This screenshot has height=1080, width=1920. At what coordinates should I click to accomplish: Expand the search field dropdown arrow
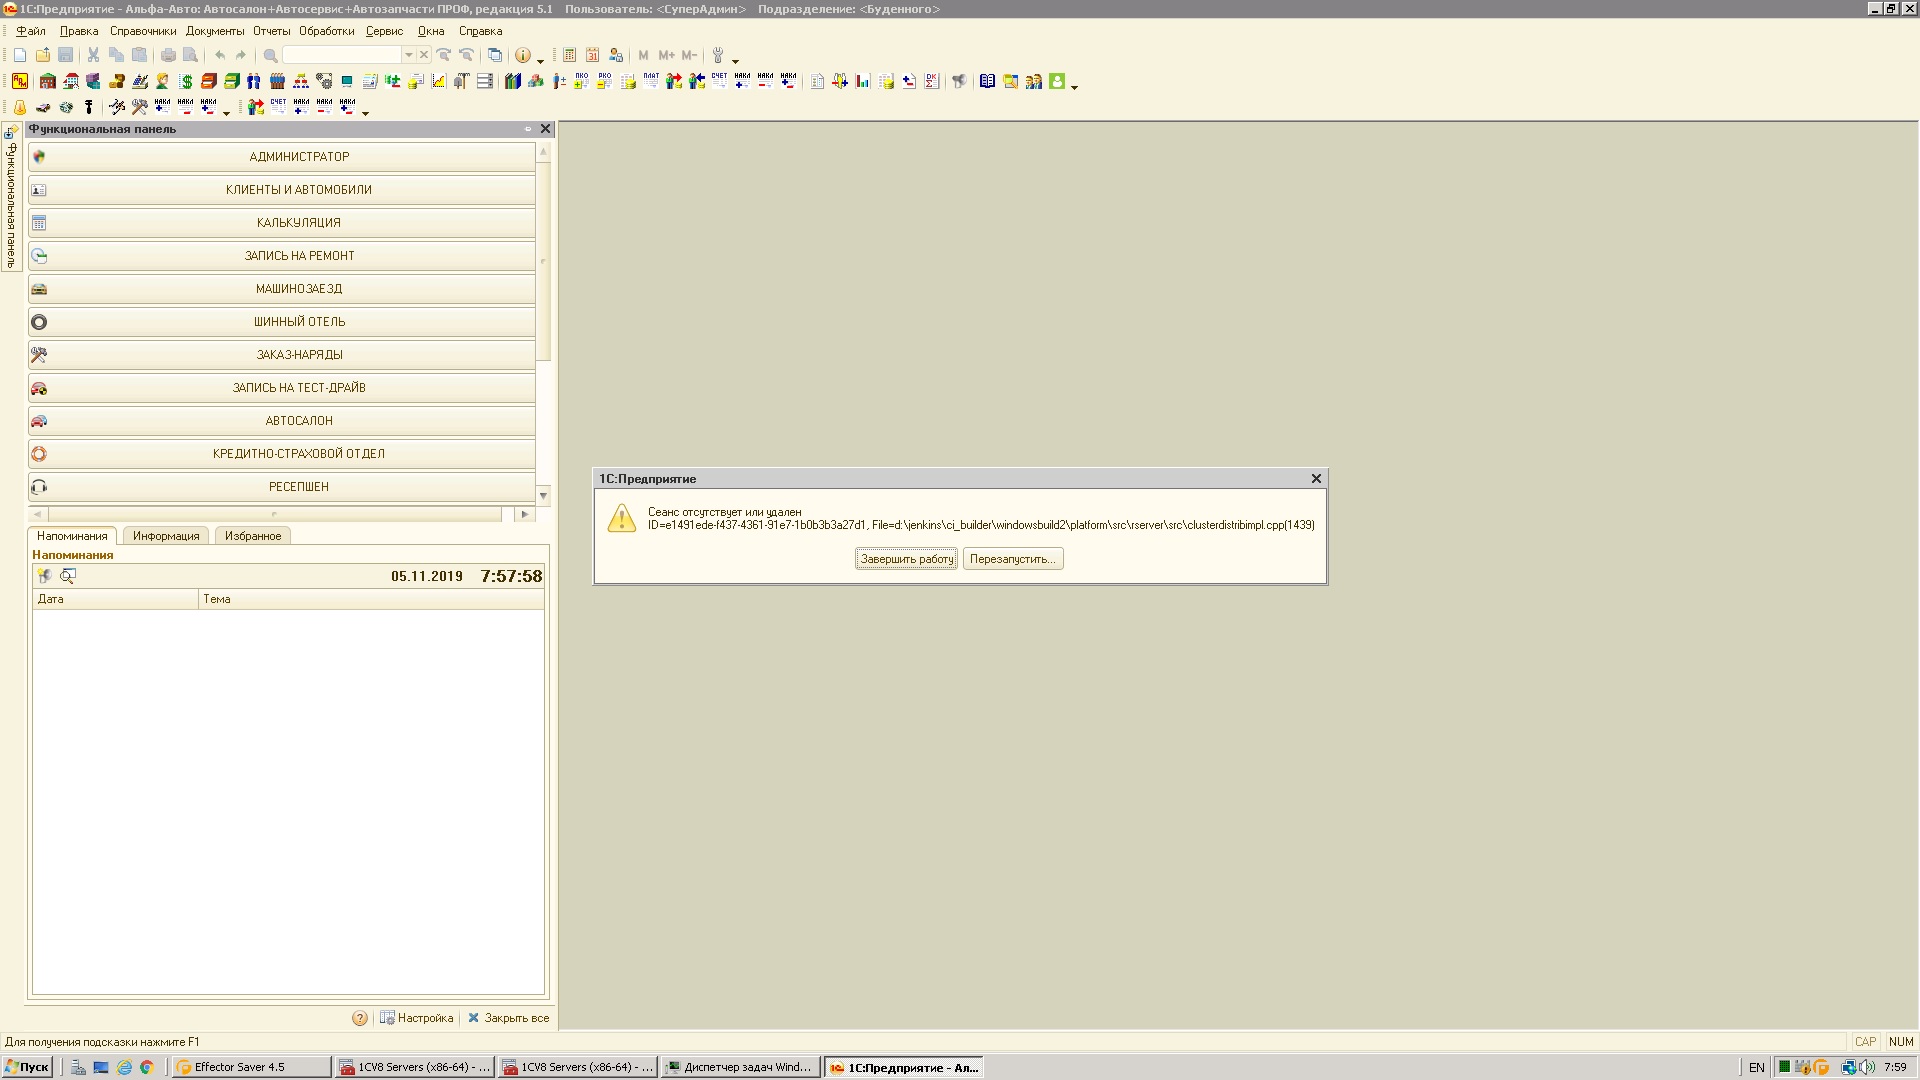click(408, 55)
